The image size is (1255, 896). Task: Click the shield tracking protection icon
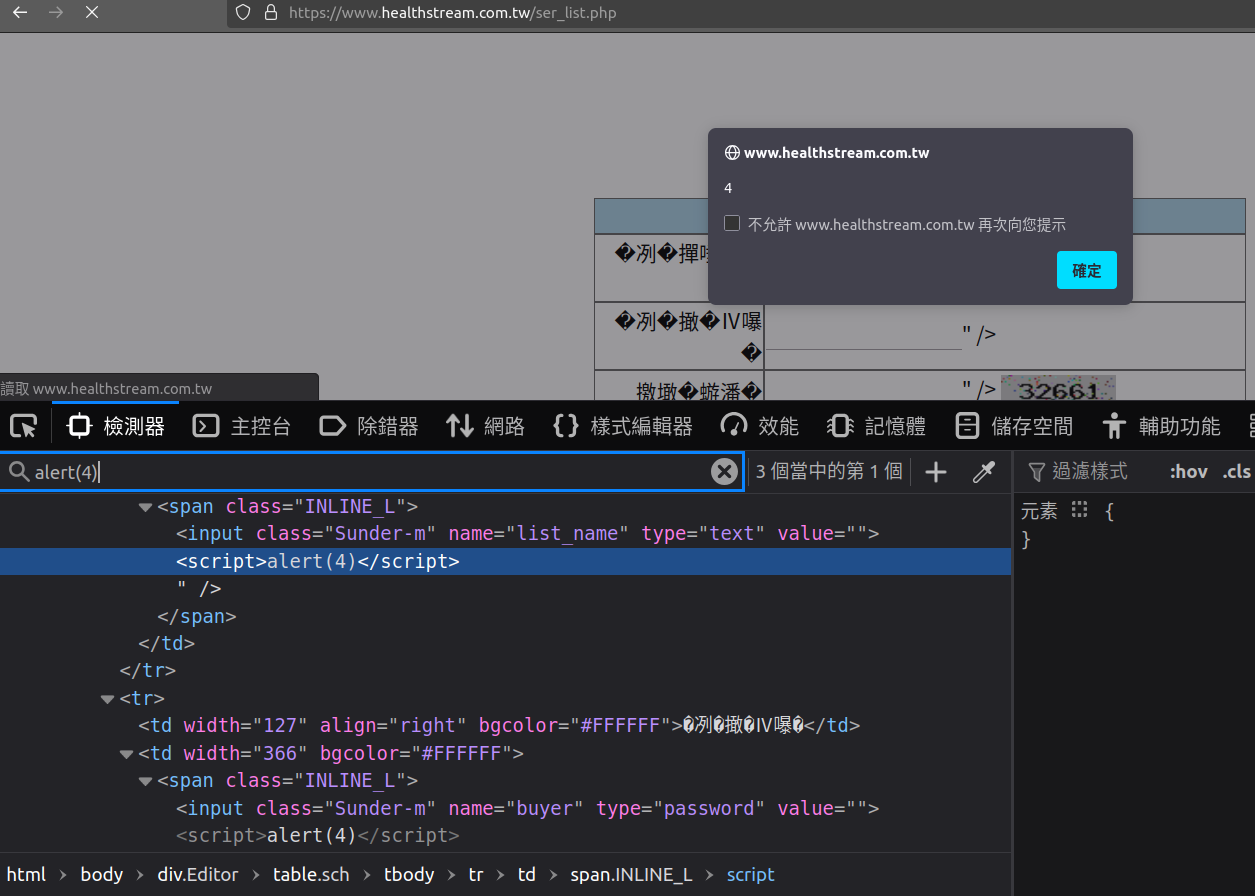tap(243, 13)
